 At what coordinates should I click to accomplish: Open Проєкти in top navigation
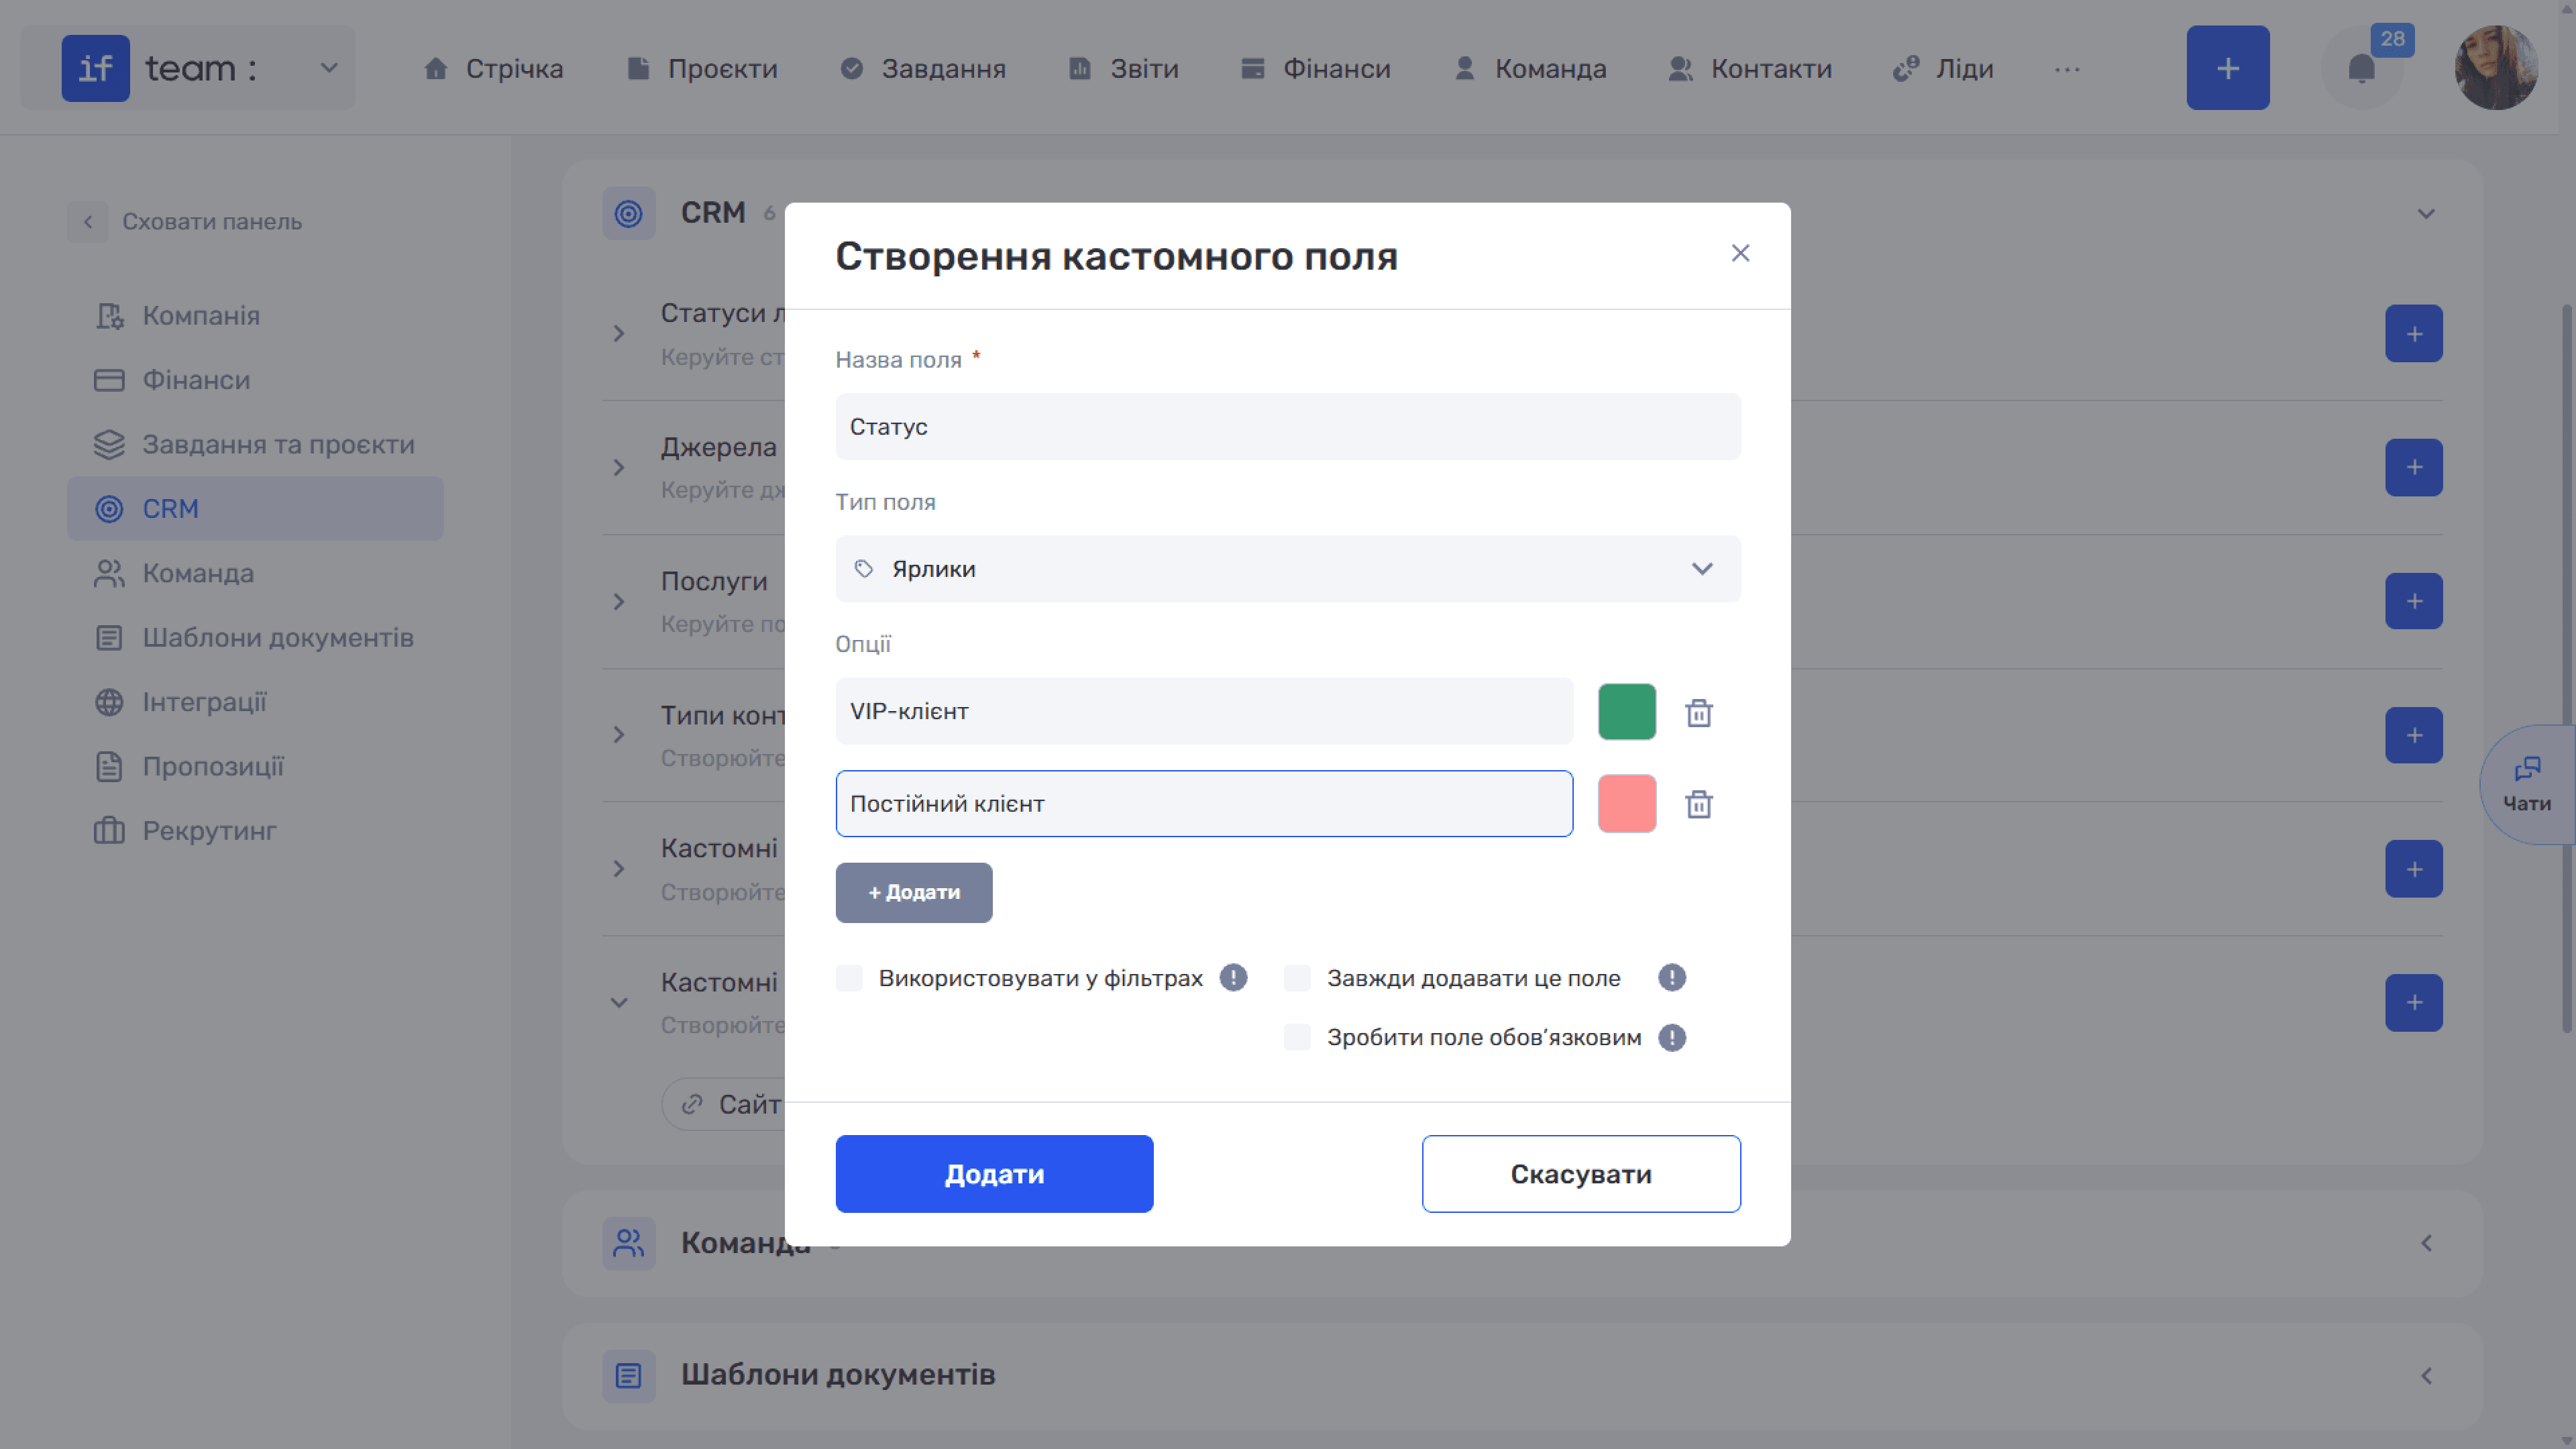[702, 69]
